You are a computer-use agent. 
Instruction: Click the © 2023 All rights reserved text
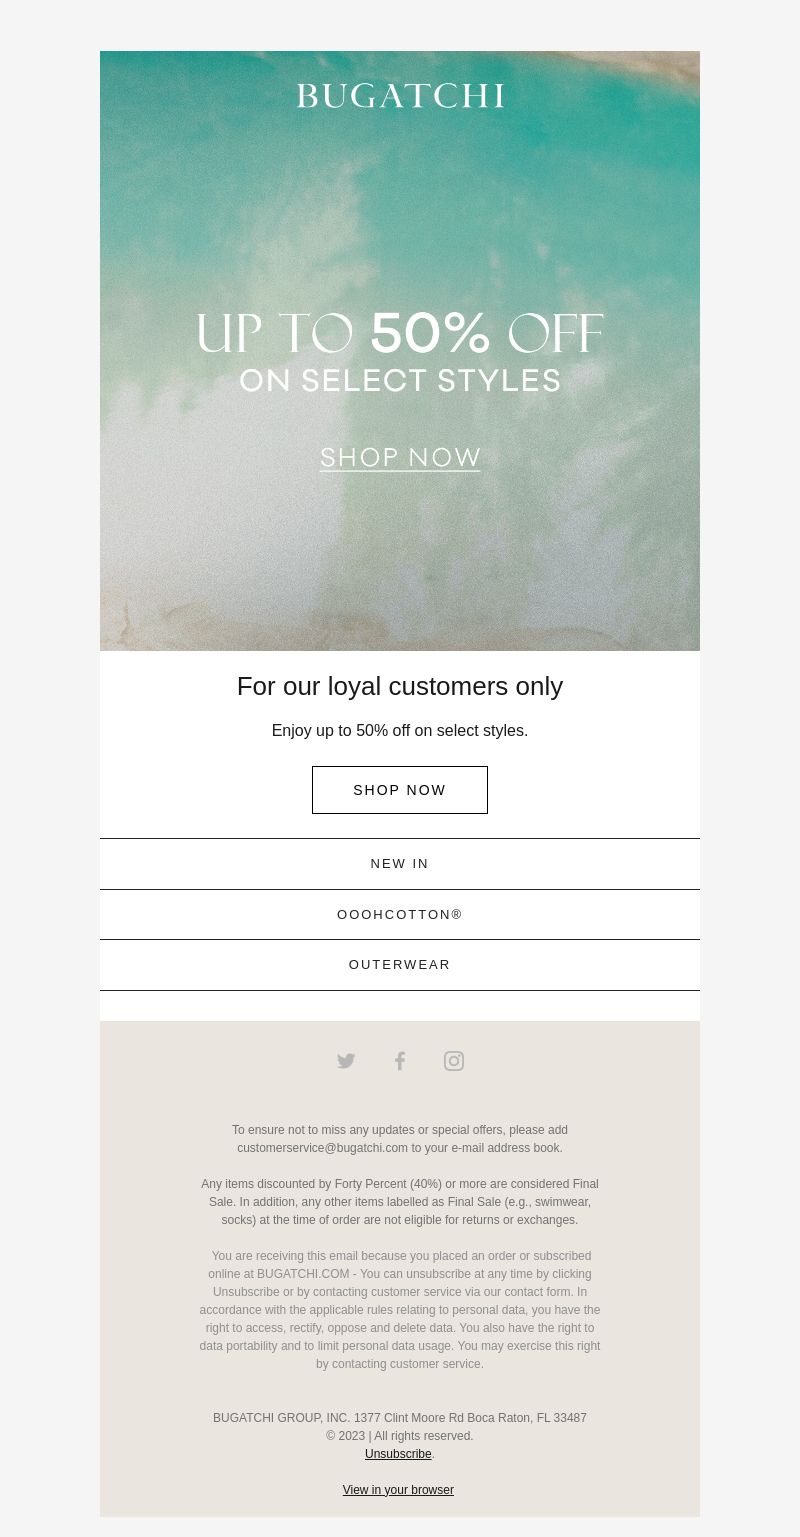pyautogui.click(x=400, y=1436)
